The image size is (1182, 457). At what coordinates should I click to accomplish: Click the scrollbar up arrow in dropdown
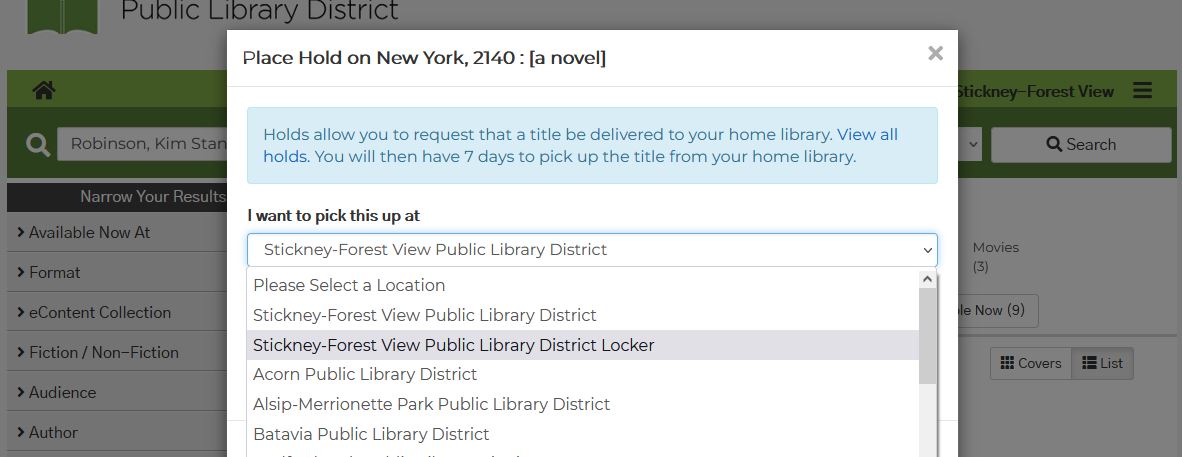point(927,279)
